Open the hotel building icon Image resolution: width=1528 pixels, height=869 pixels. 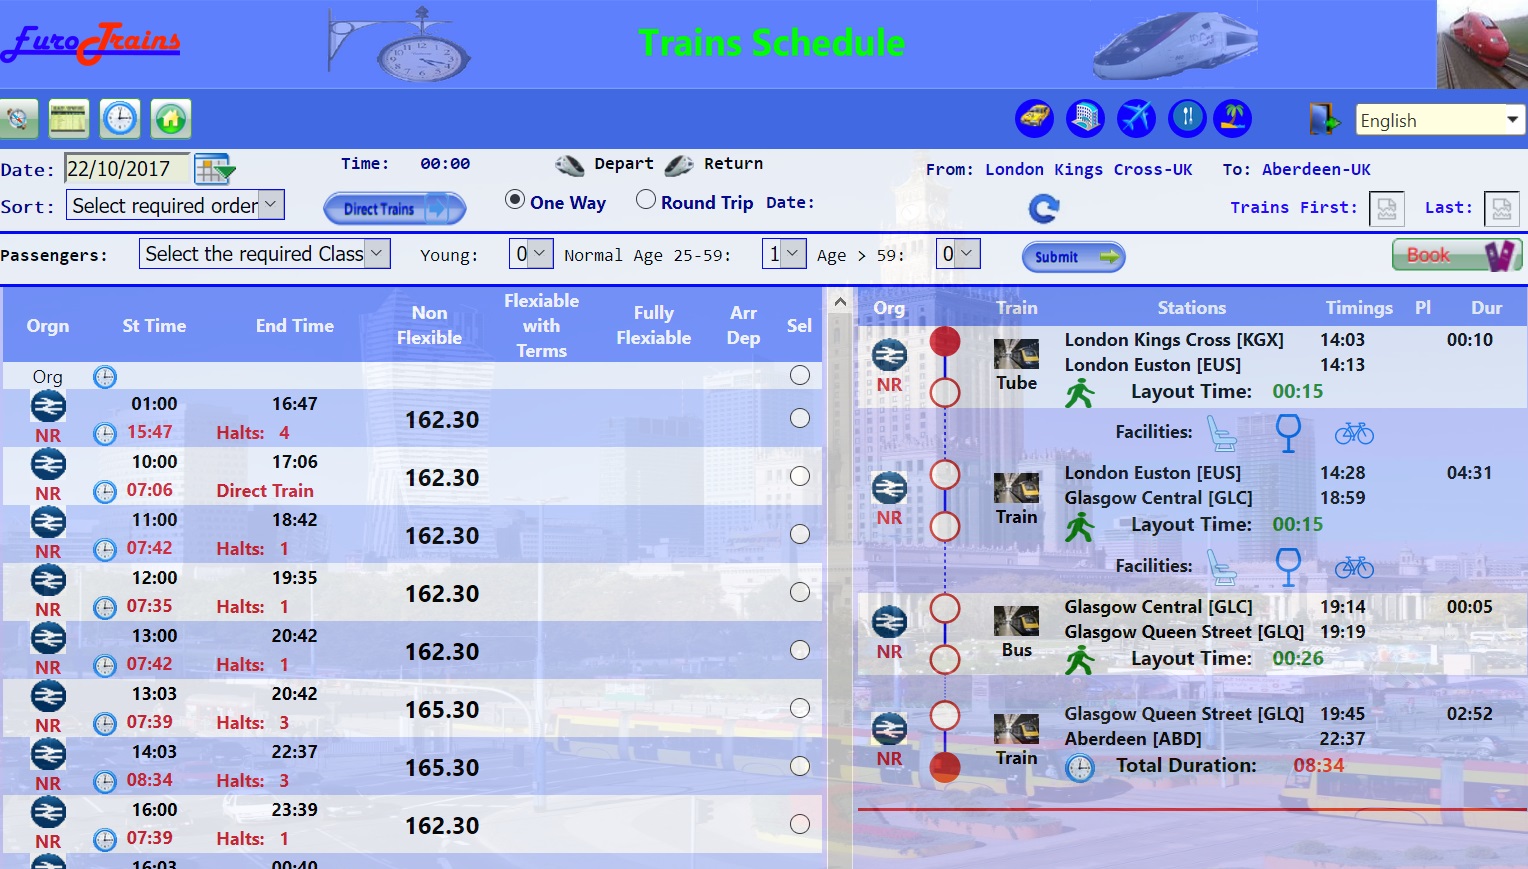click(1085, 118)
